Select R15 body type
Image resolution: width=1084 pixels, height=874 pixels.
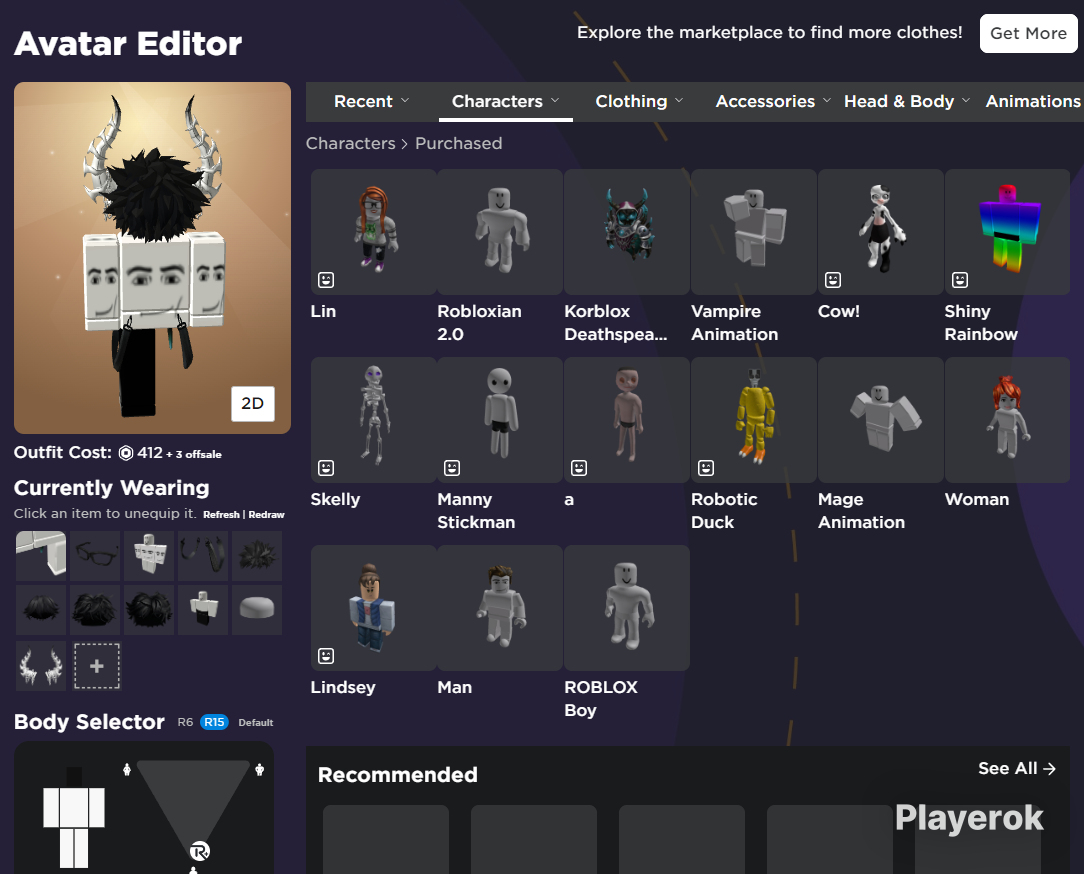pos(214,722)
